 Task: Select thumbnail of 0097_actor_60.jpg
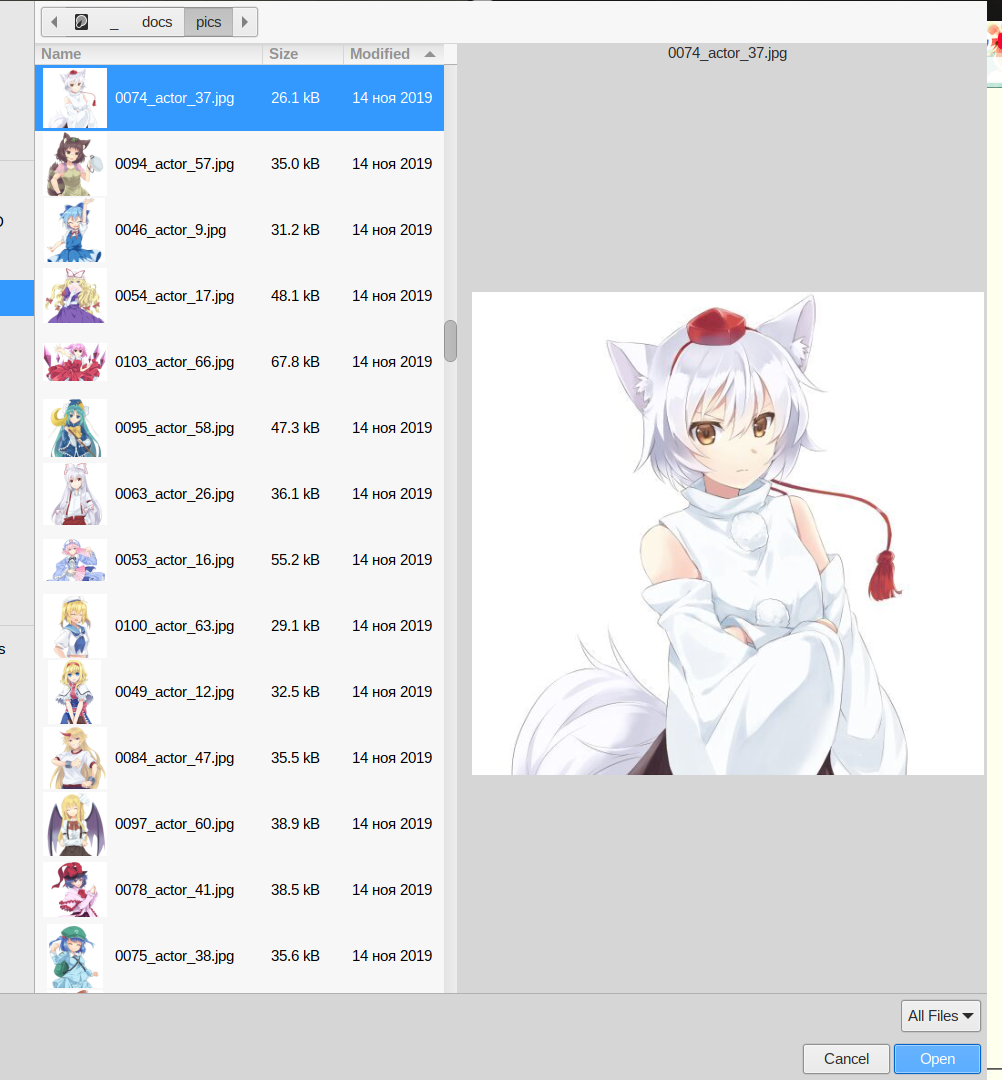point(75,824)
